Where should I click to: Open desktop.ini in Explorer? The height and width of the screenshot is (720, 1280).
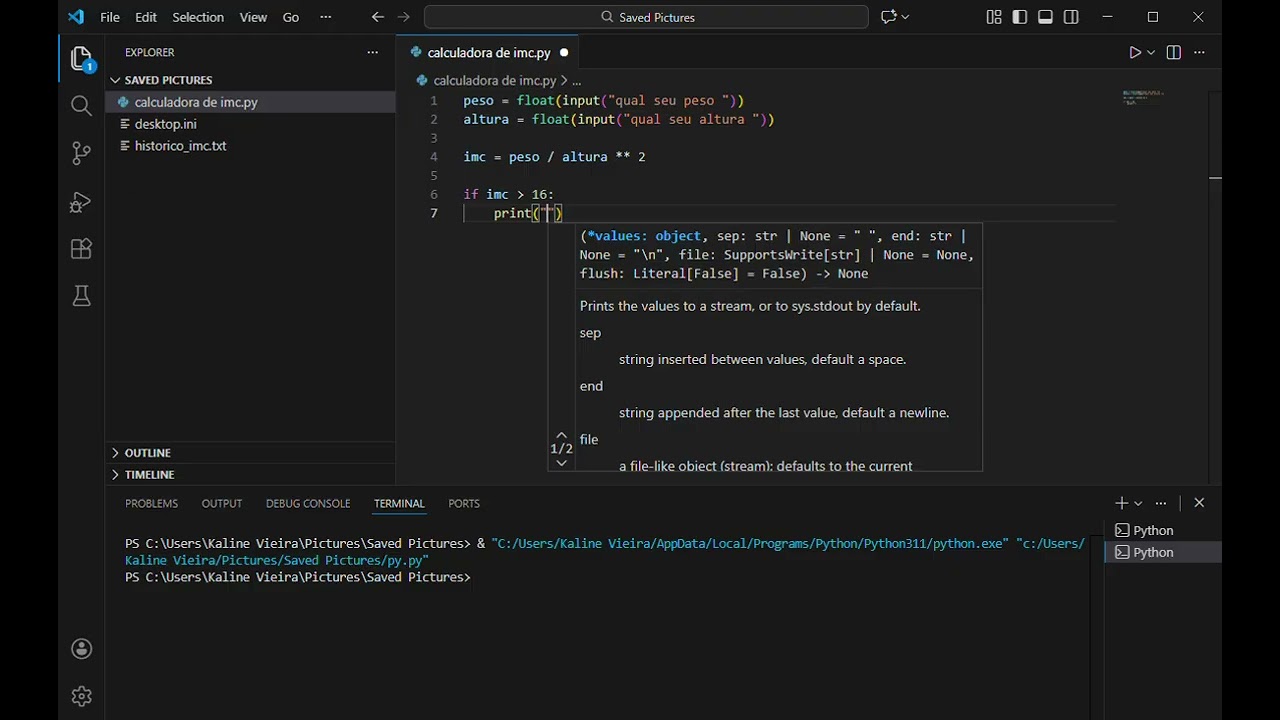point(250,124)
